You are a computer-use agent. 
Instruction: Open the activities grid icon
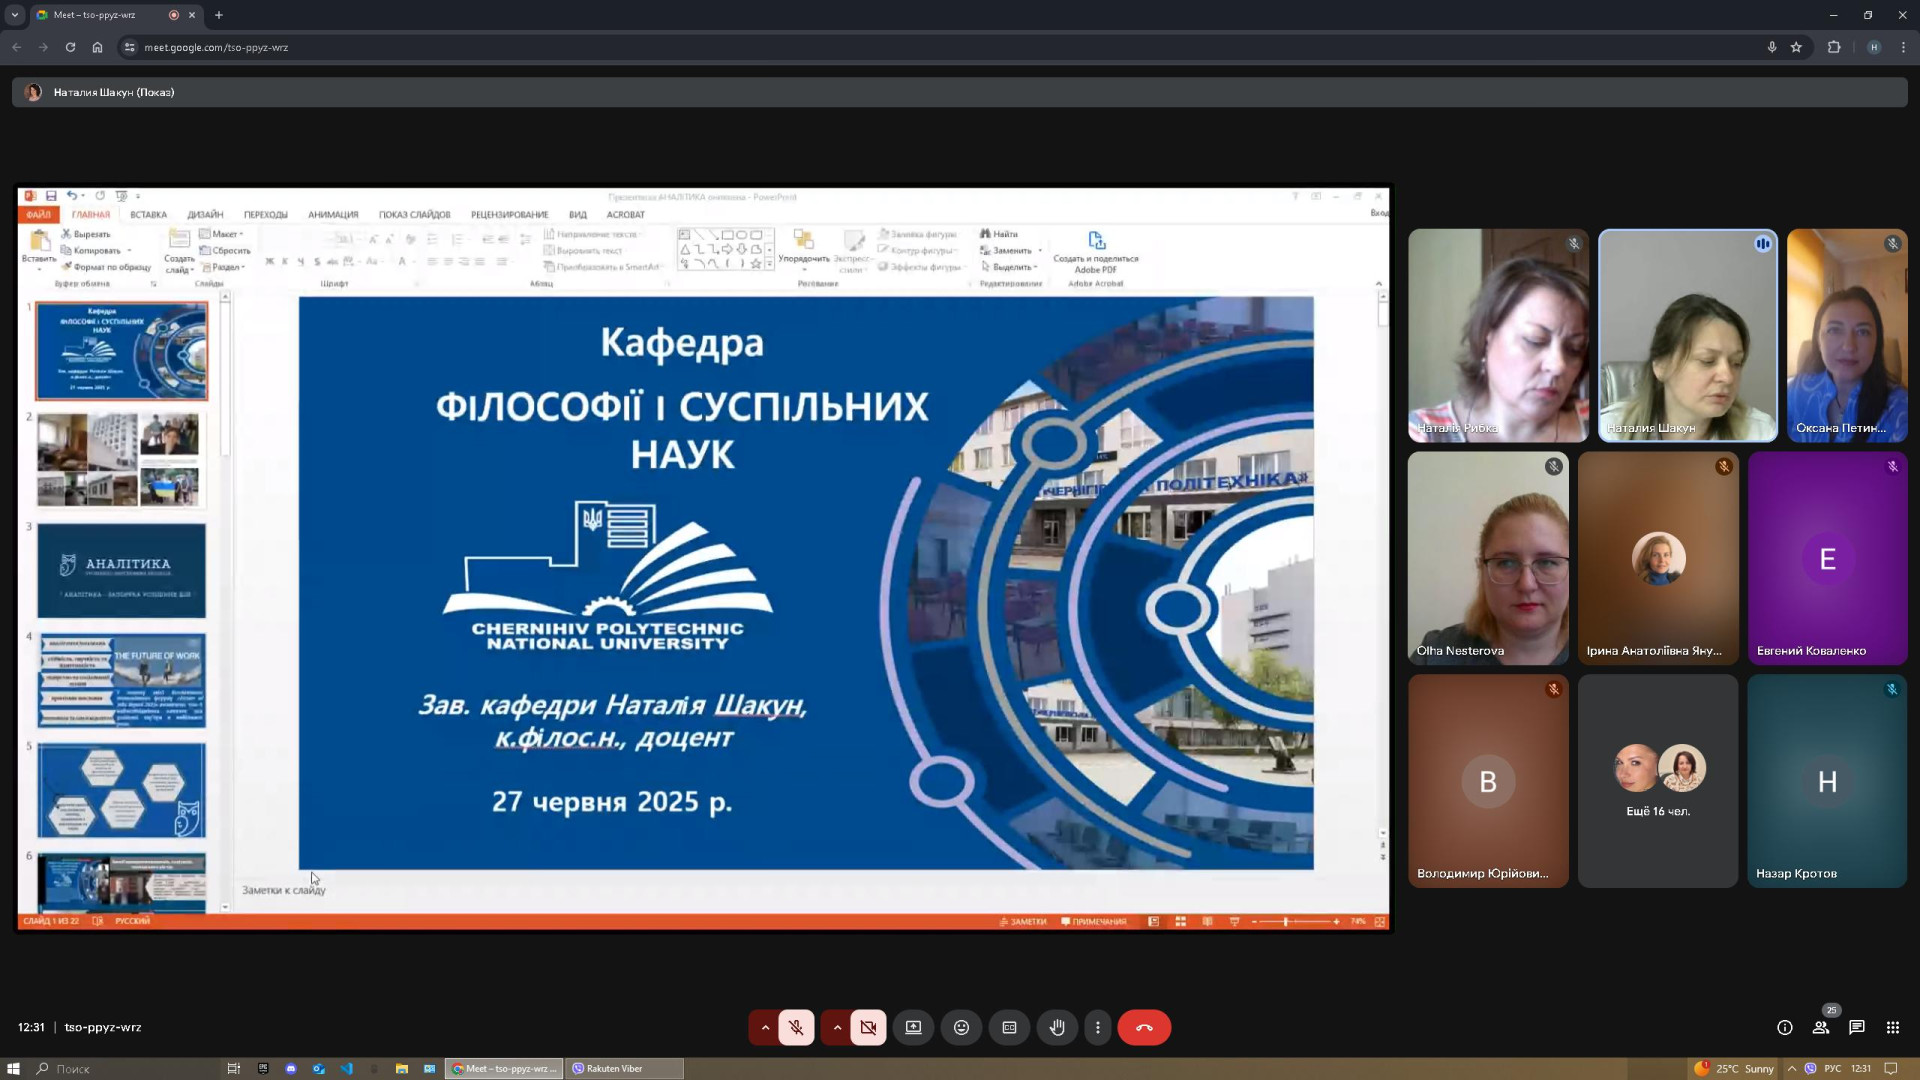[x=1892, y=1027]
